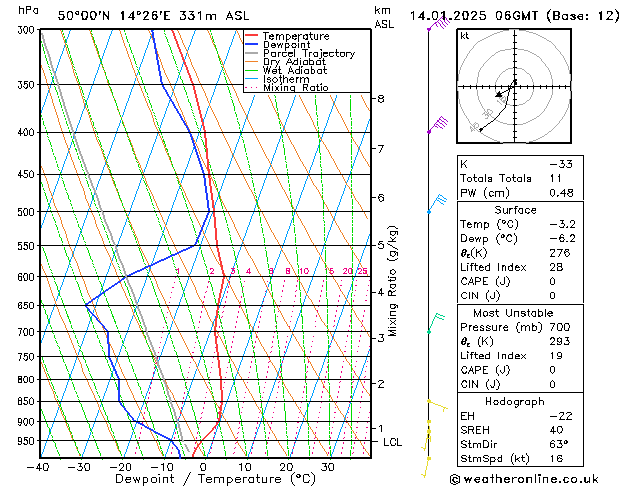The height and width of the screenshot is (486, 629).
Task: Click the hodograph chart thumbnail
Action: click(514, 86)
